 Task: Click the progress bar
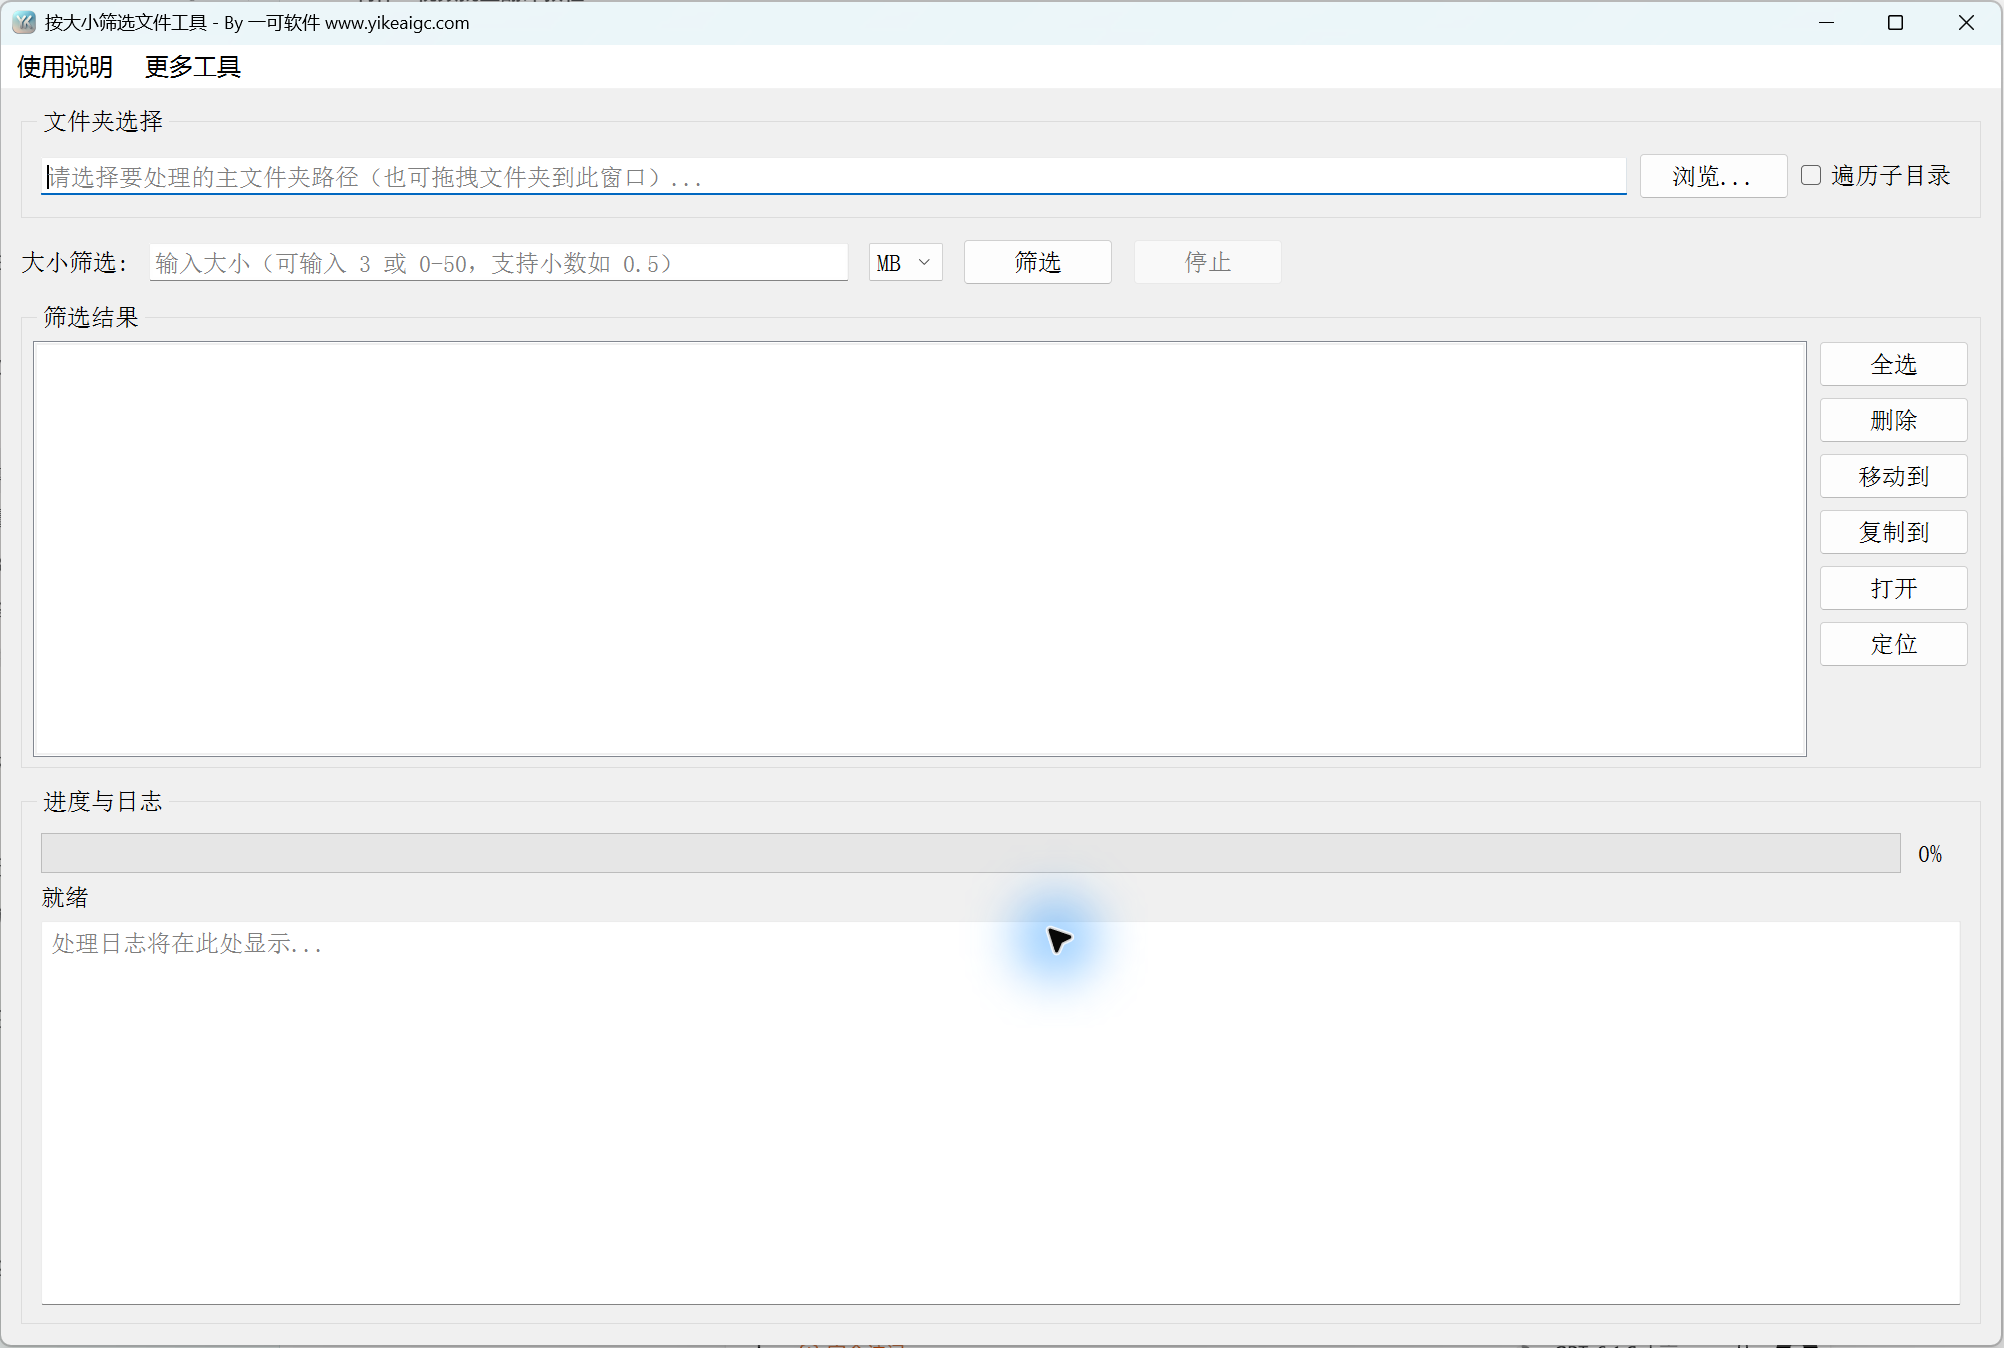[x=970, y=853]
